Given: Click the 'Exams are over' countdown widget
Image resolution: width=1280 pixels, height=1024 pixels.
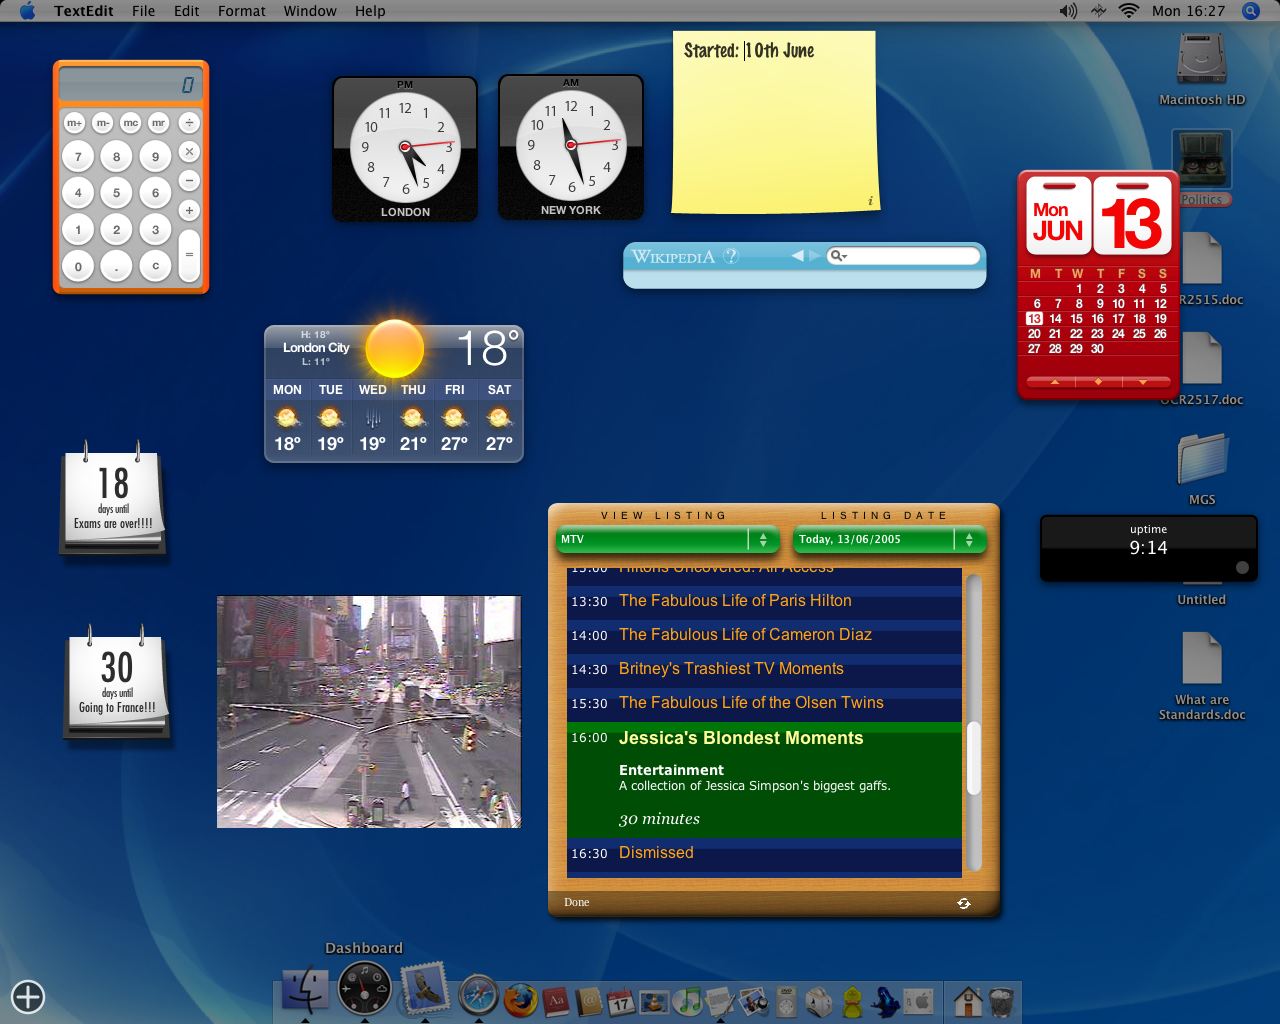Looking at the screenshot, I should 113,498.
